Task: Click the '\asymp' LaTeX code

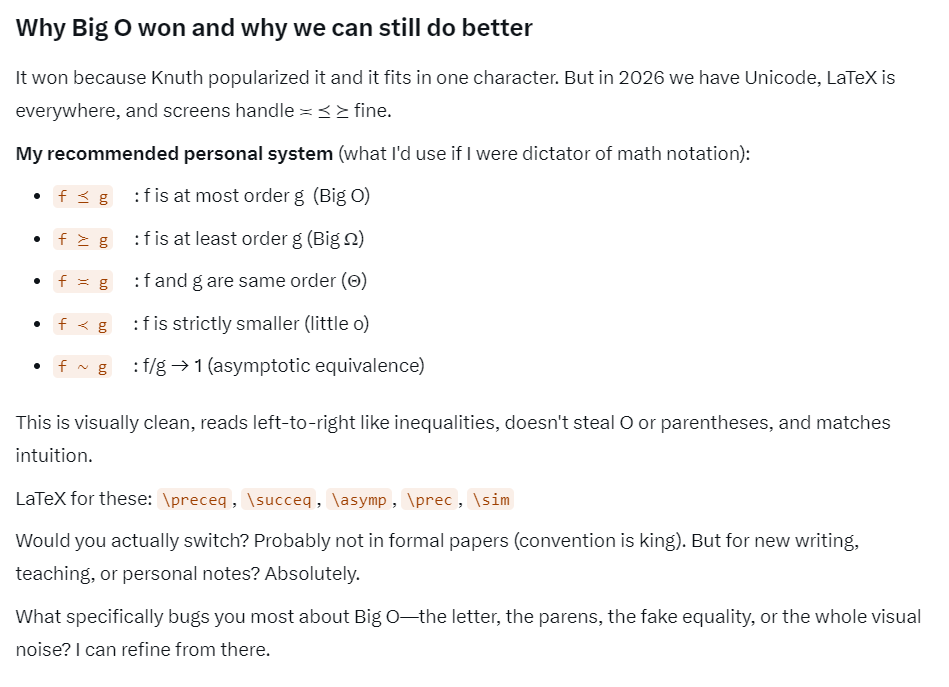Action: [358, 499]
